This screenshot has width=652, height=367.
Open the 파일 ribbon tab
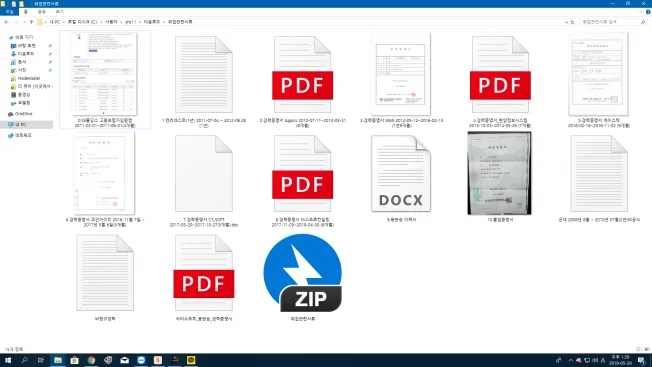coord(9,12)
